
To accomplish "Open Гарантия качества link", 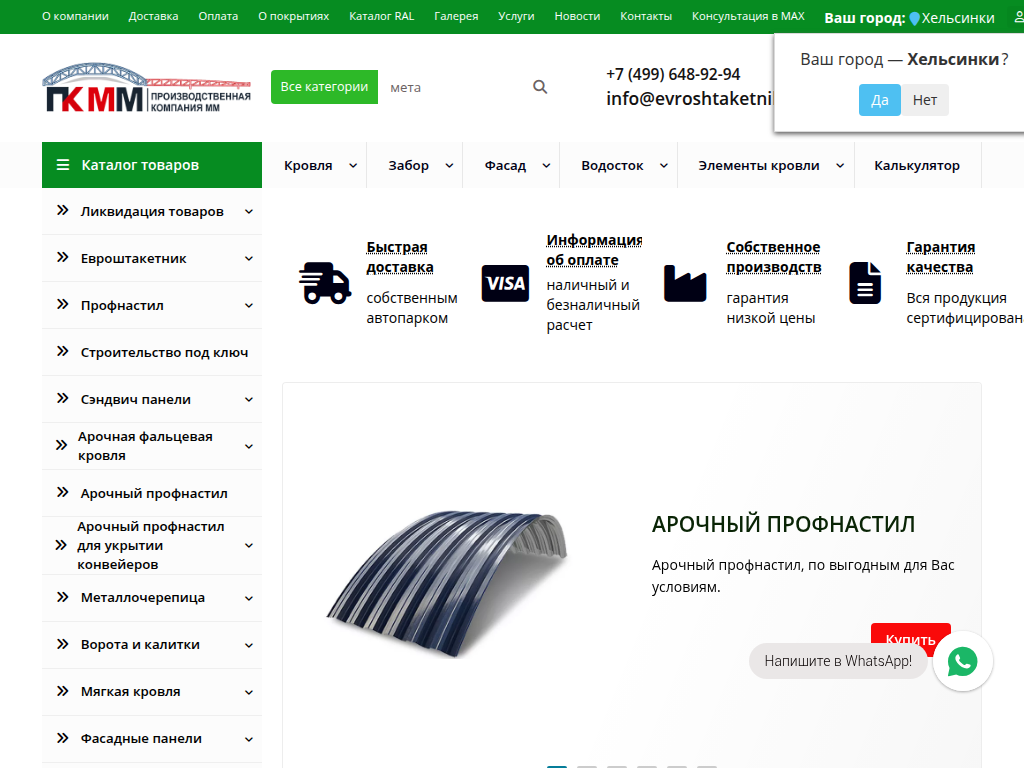I will click(x=940, y=257).
